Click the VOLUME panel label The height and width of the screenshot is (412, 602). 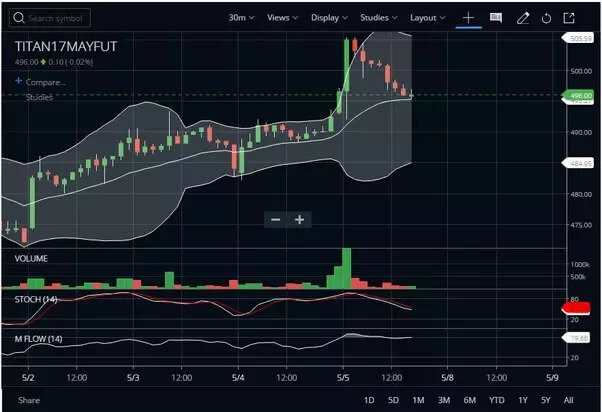pos(31,258)
